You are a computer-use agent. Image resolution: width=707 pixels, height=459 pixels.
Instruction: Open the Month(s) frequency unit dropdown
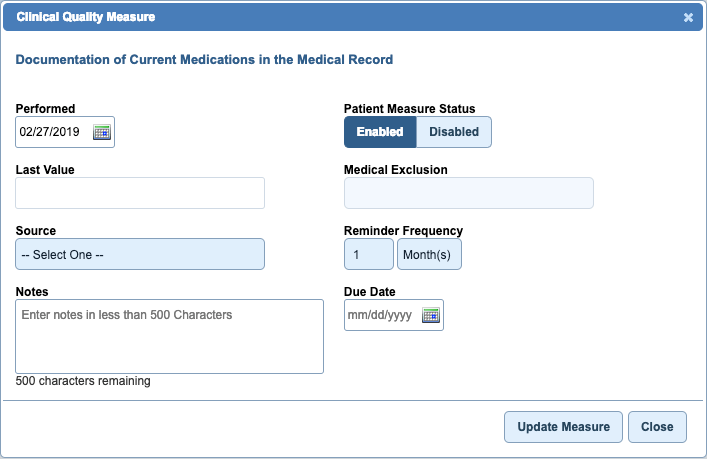430,255
